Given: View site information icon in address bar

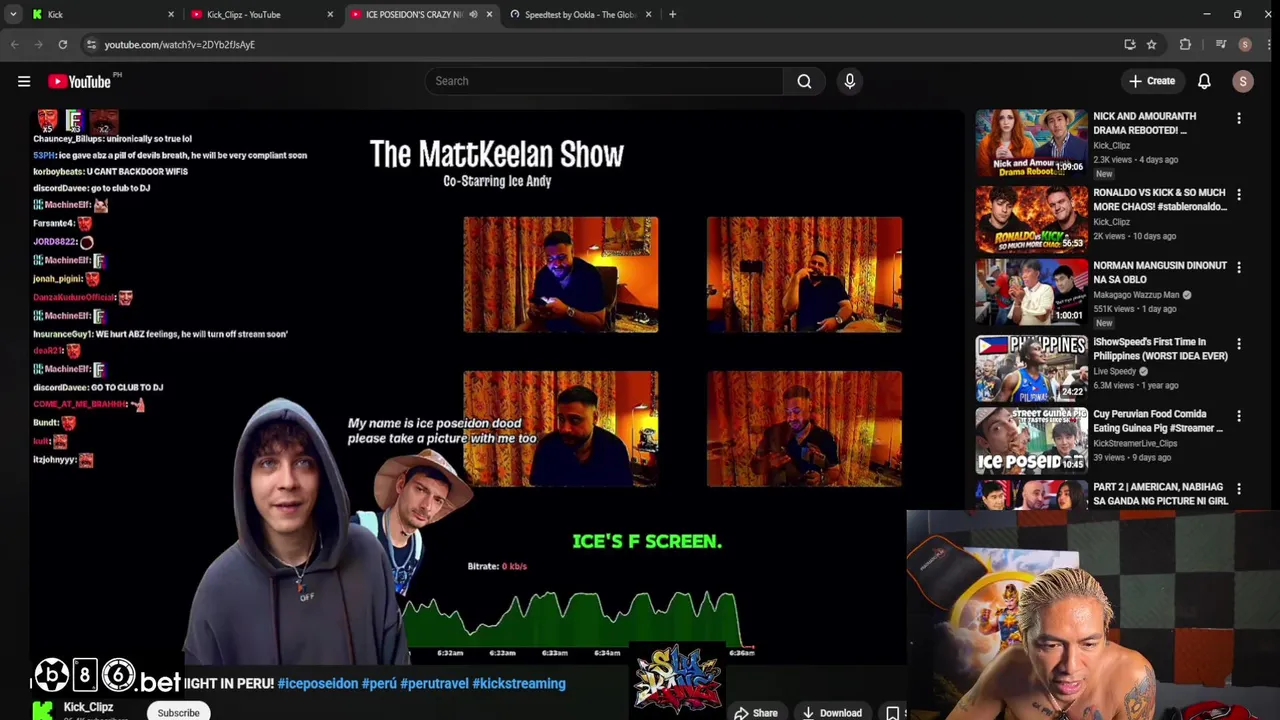Looking at the screenshot, I should coord(91,44).
